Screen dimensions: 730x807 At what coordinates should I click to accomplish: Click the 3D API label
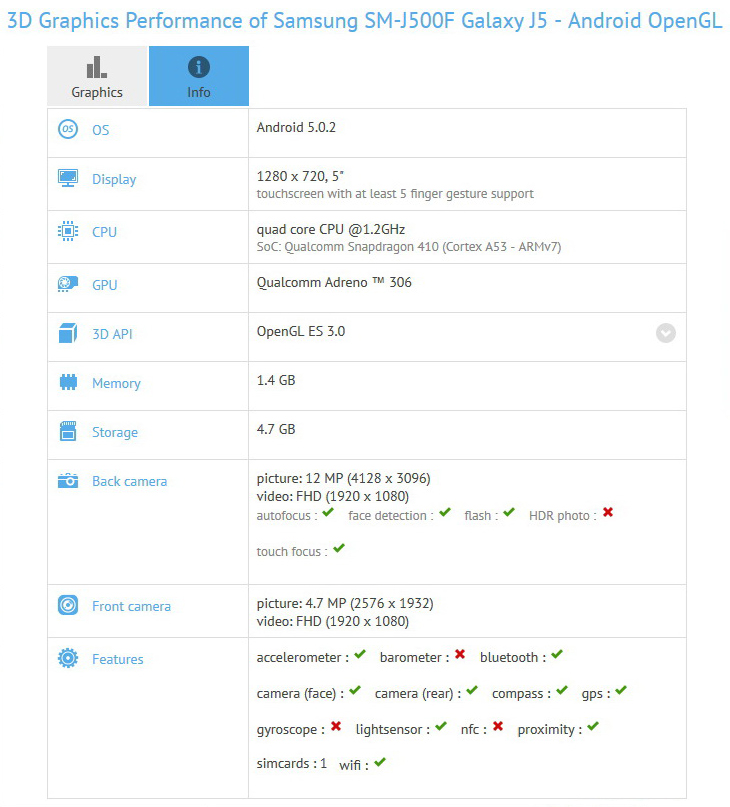click(112, 334)
